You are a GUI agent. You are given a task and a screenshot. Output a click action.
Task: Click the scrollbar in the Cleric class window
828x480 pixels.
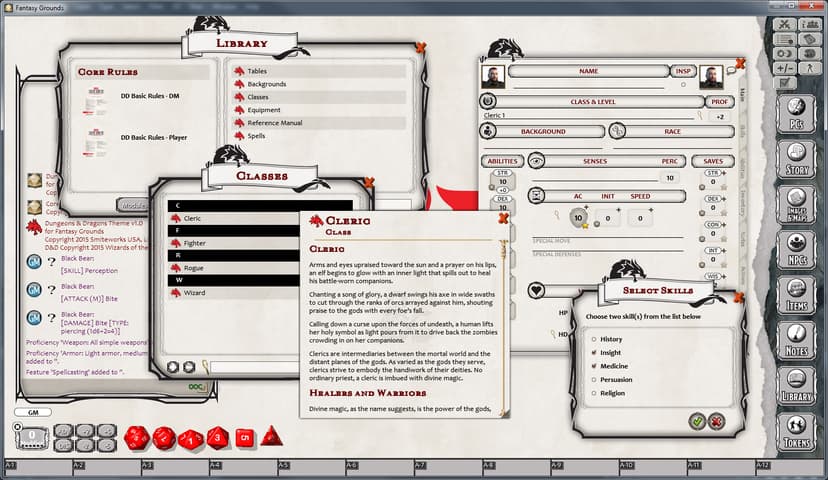coord(504,325)
